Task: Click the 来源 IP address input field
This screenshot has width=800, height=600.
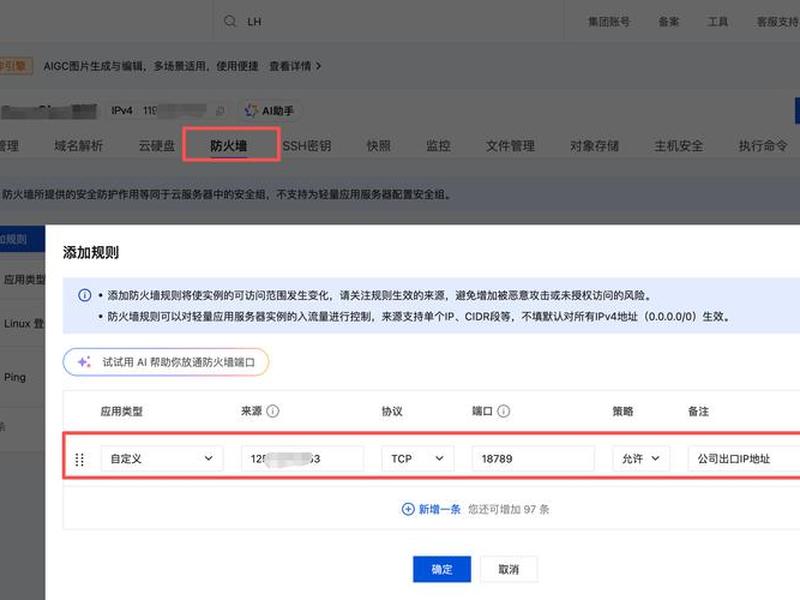Action: pos(303,459)
